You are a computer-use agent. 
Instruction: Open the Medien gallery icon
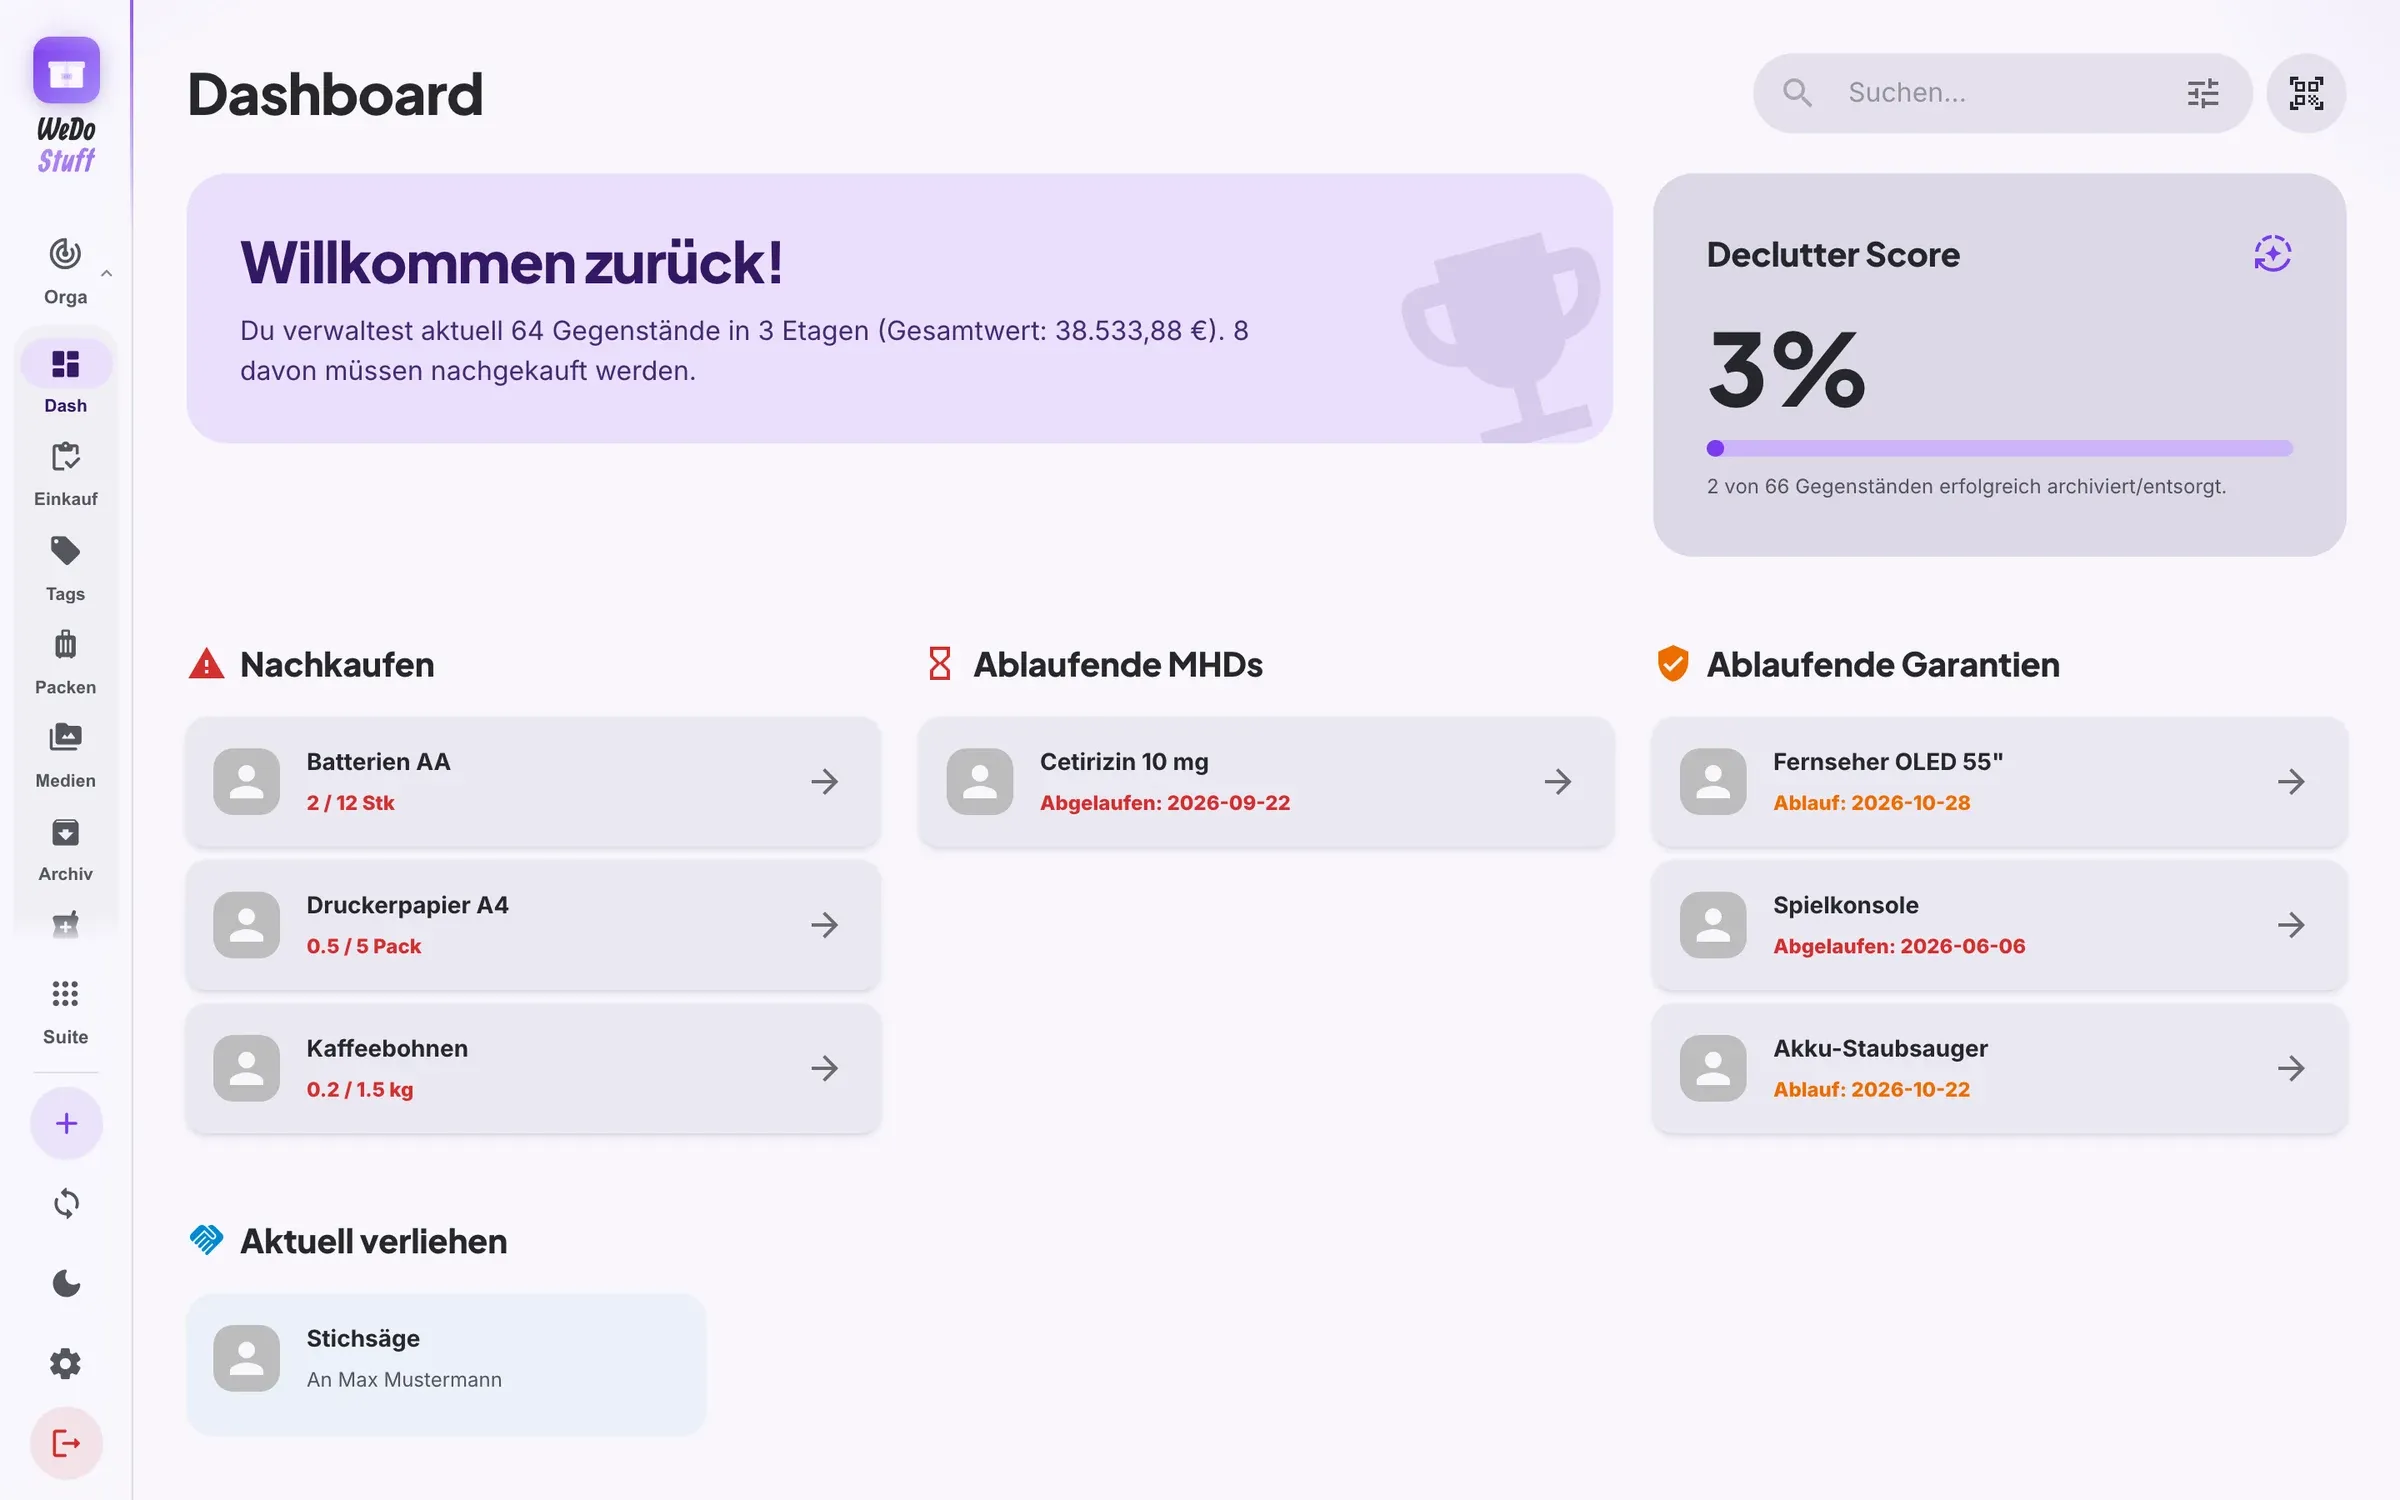[x=65, y=738]
